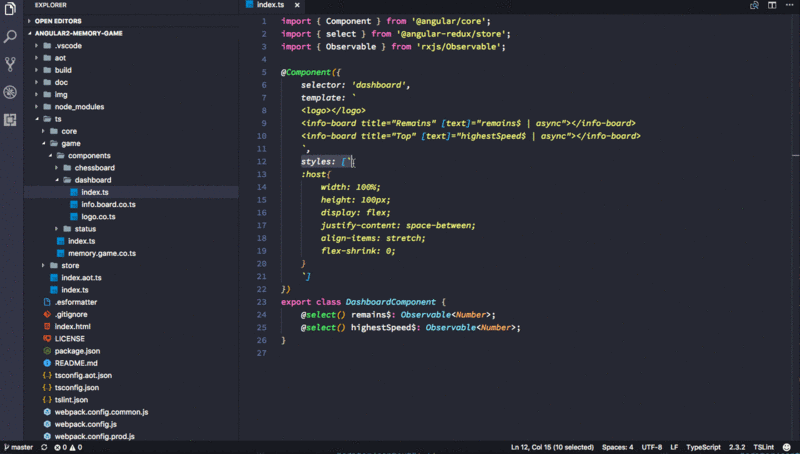The height and width of the screenshot is (454, 800).
Task: Click the 'justify-content: space-between;' line
Action: pos(398,225)
